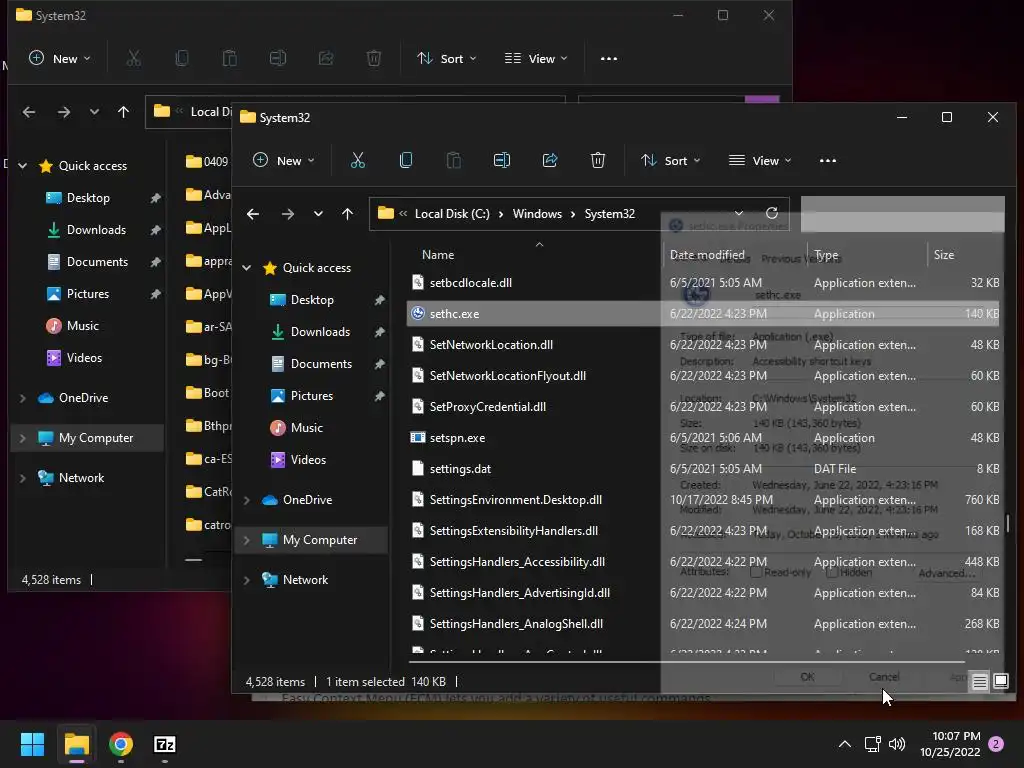Refresh the front System32 folder view

(x=771, y=214)
